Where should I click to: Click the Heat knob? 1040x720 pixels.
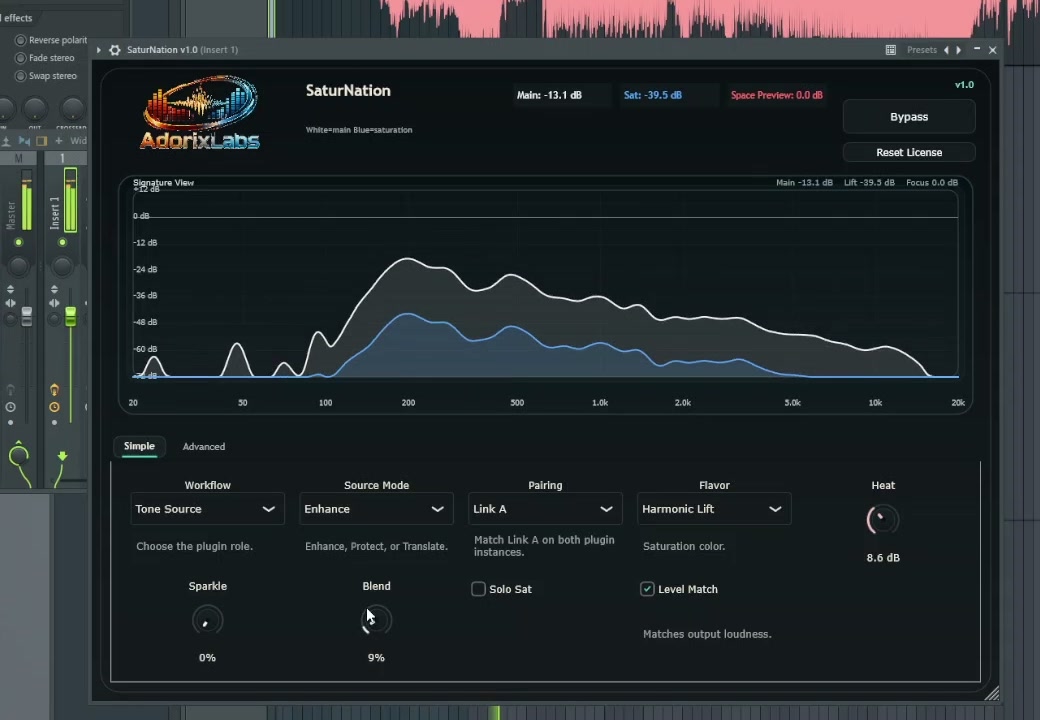point(883,520)
